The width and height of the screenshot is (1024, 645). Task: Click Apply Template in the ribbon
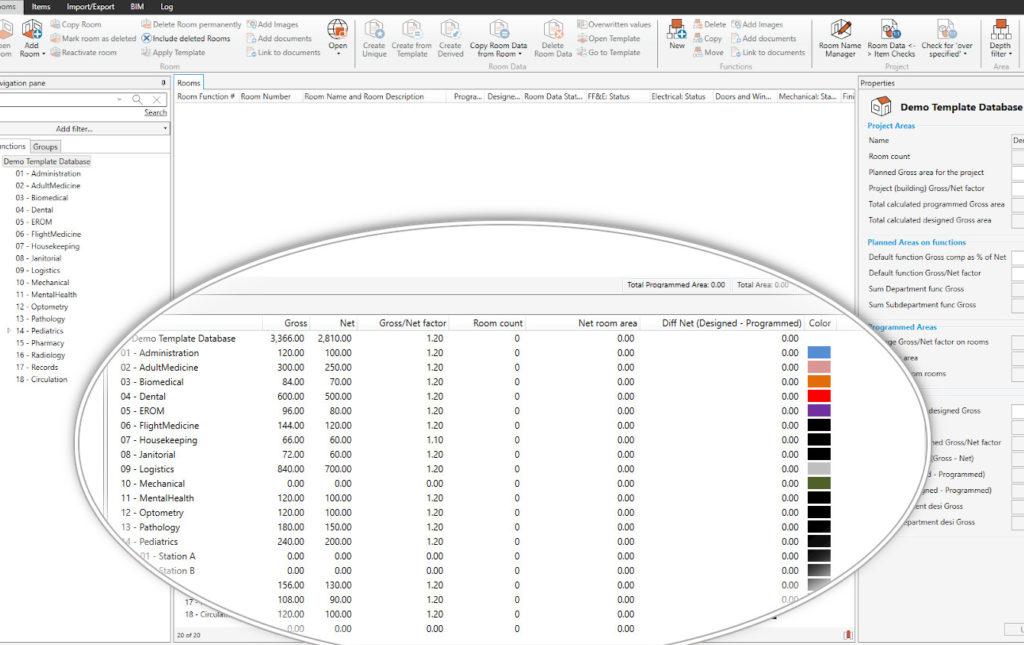point(178,51)
